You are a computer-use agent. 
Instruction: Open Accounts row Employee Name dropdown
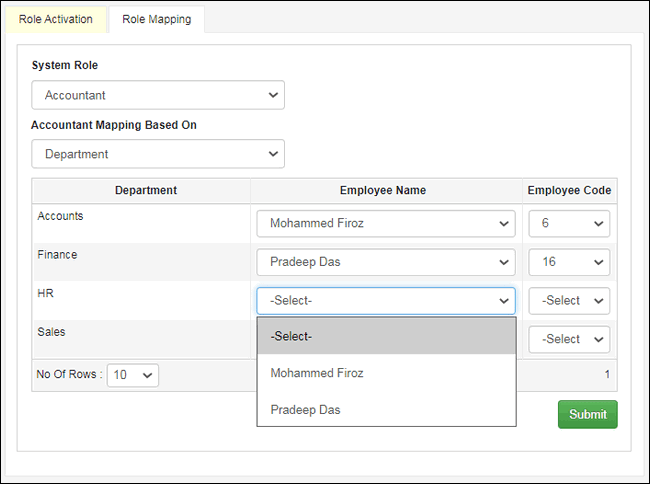pyautogui.click(x=386, y=223)
